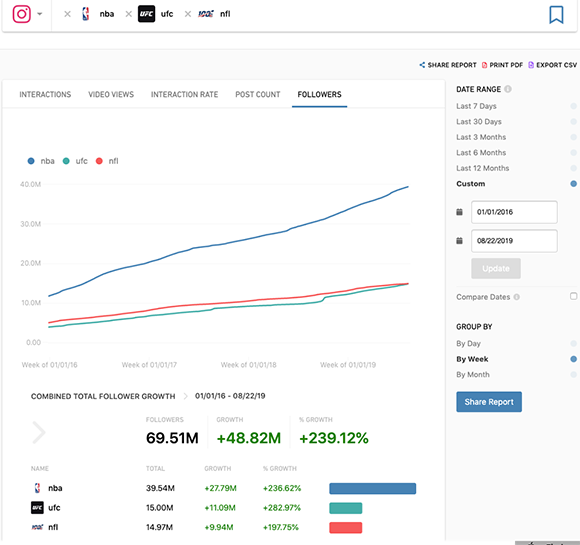Select Last 30 Days date range
The height and width of the screenshot is (545, 580).
tap(516, 122)
